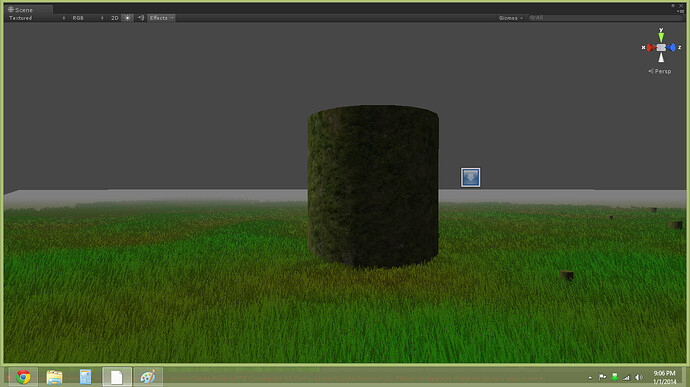Open the Textured draw mode dropdown
The height and width of the screenshot is (387, 690).
[37, 18]
